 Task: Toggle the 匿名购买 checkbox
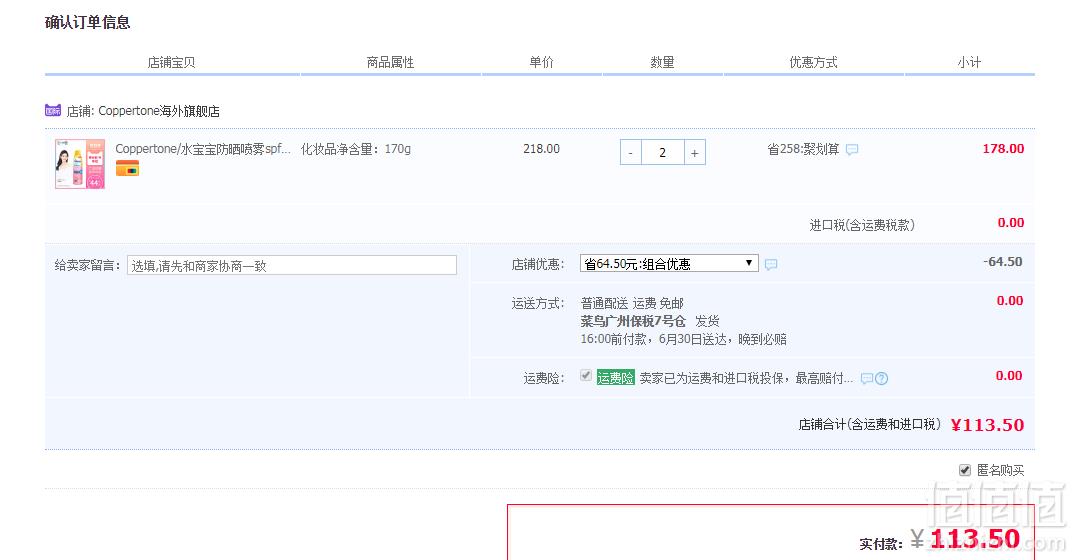(x=965, y=470)
